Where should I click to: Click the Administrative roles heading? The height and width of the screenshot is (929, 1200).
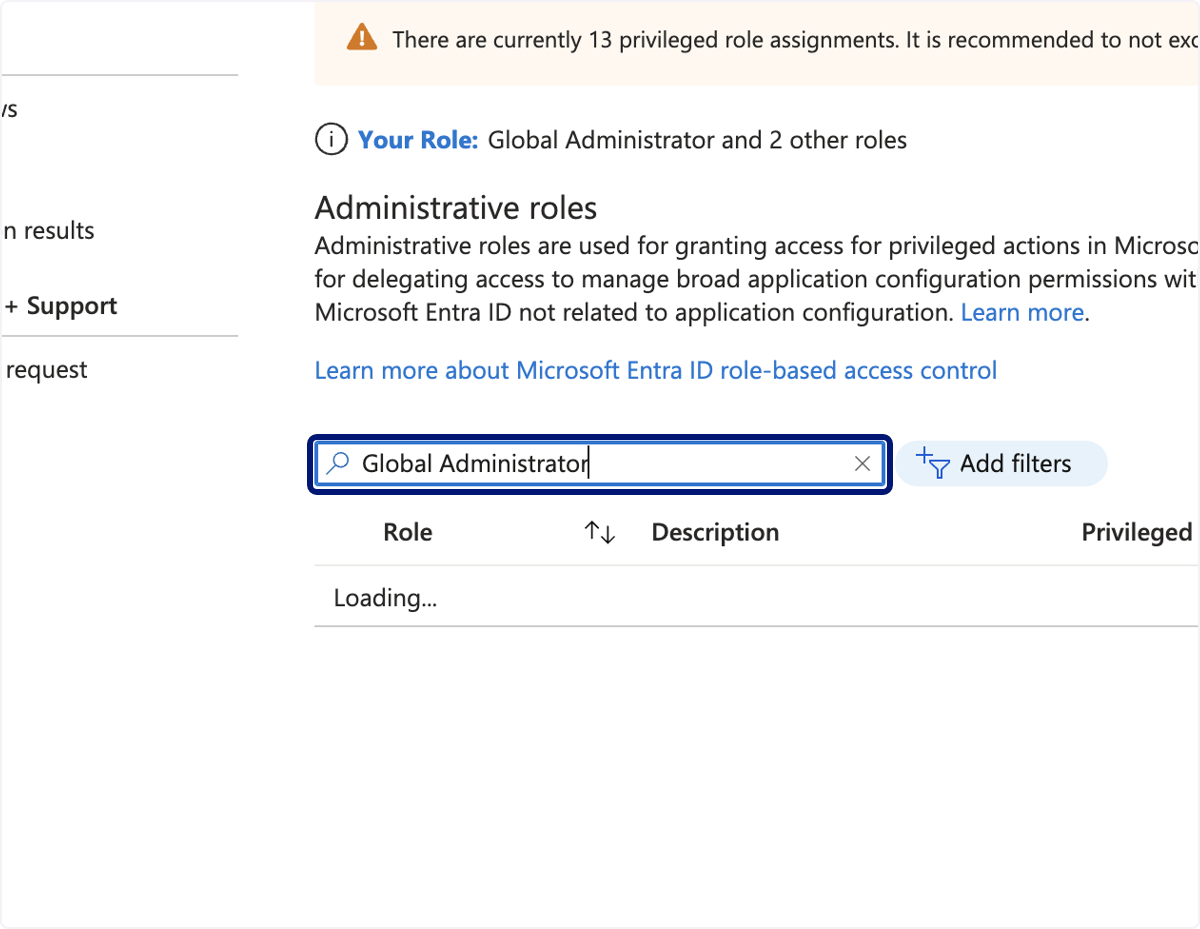[456, 208]
